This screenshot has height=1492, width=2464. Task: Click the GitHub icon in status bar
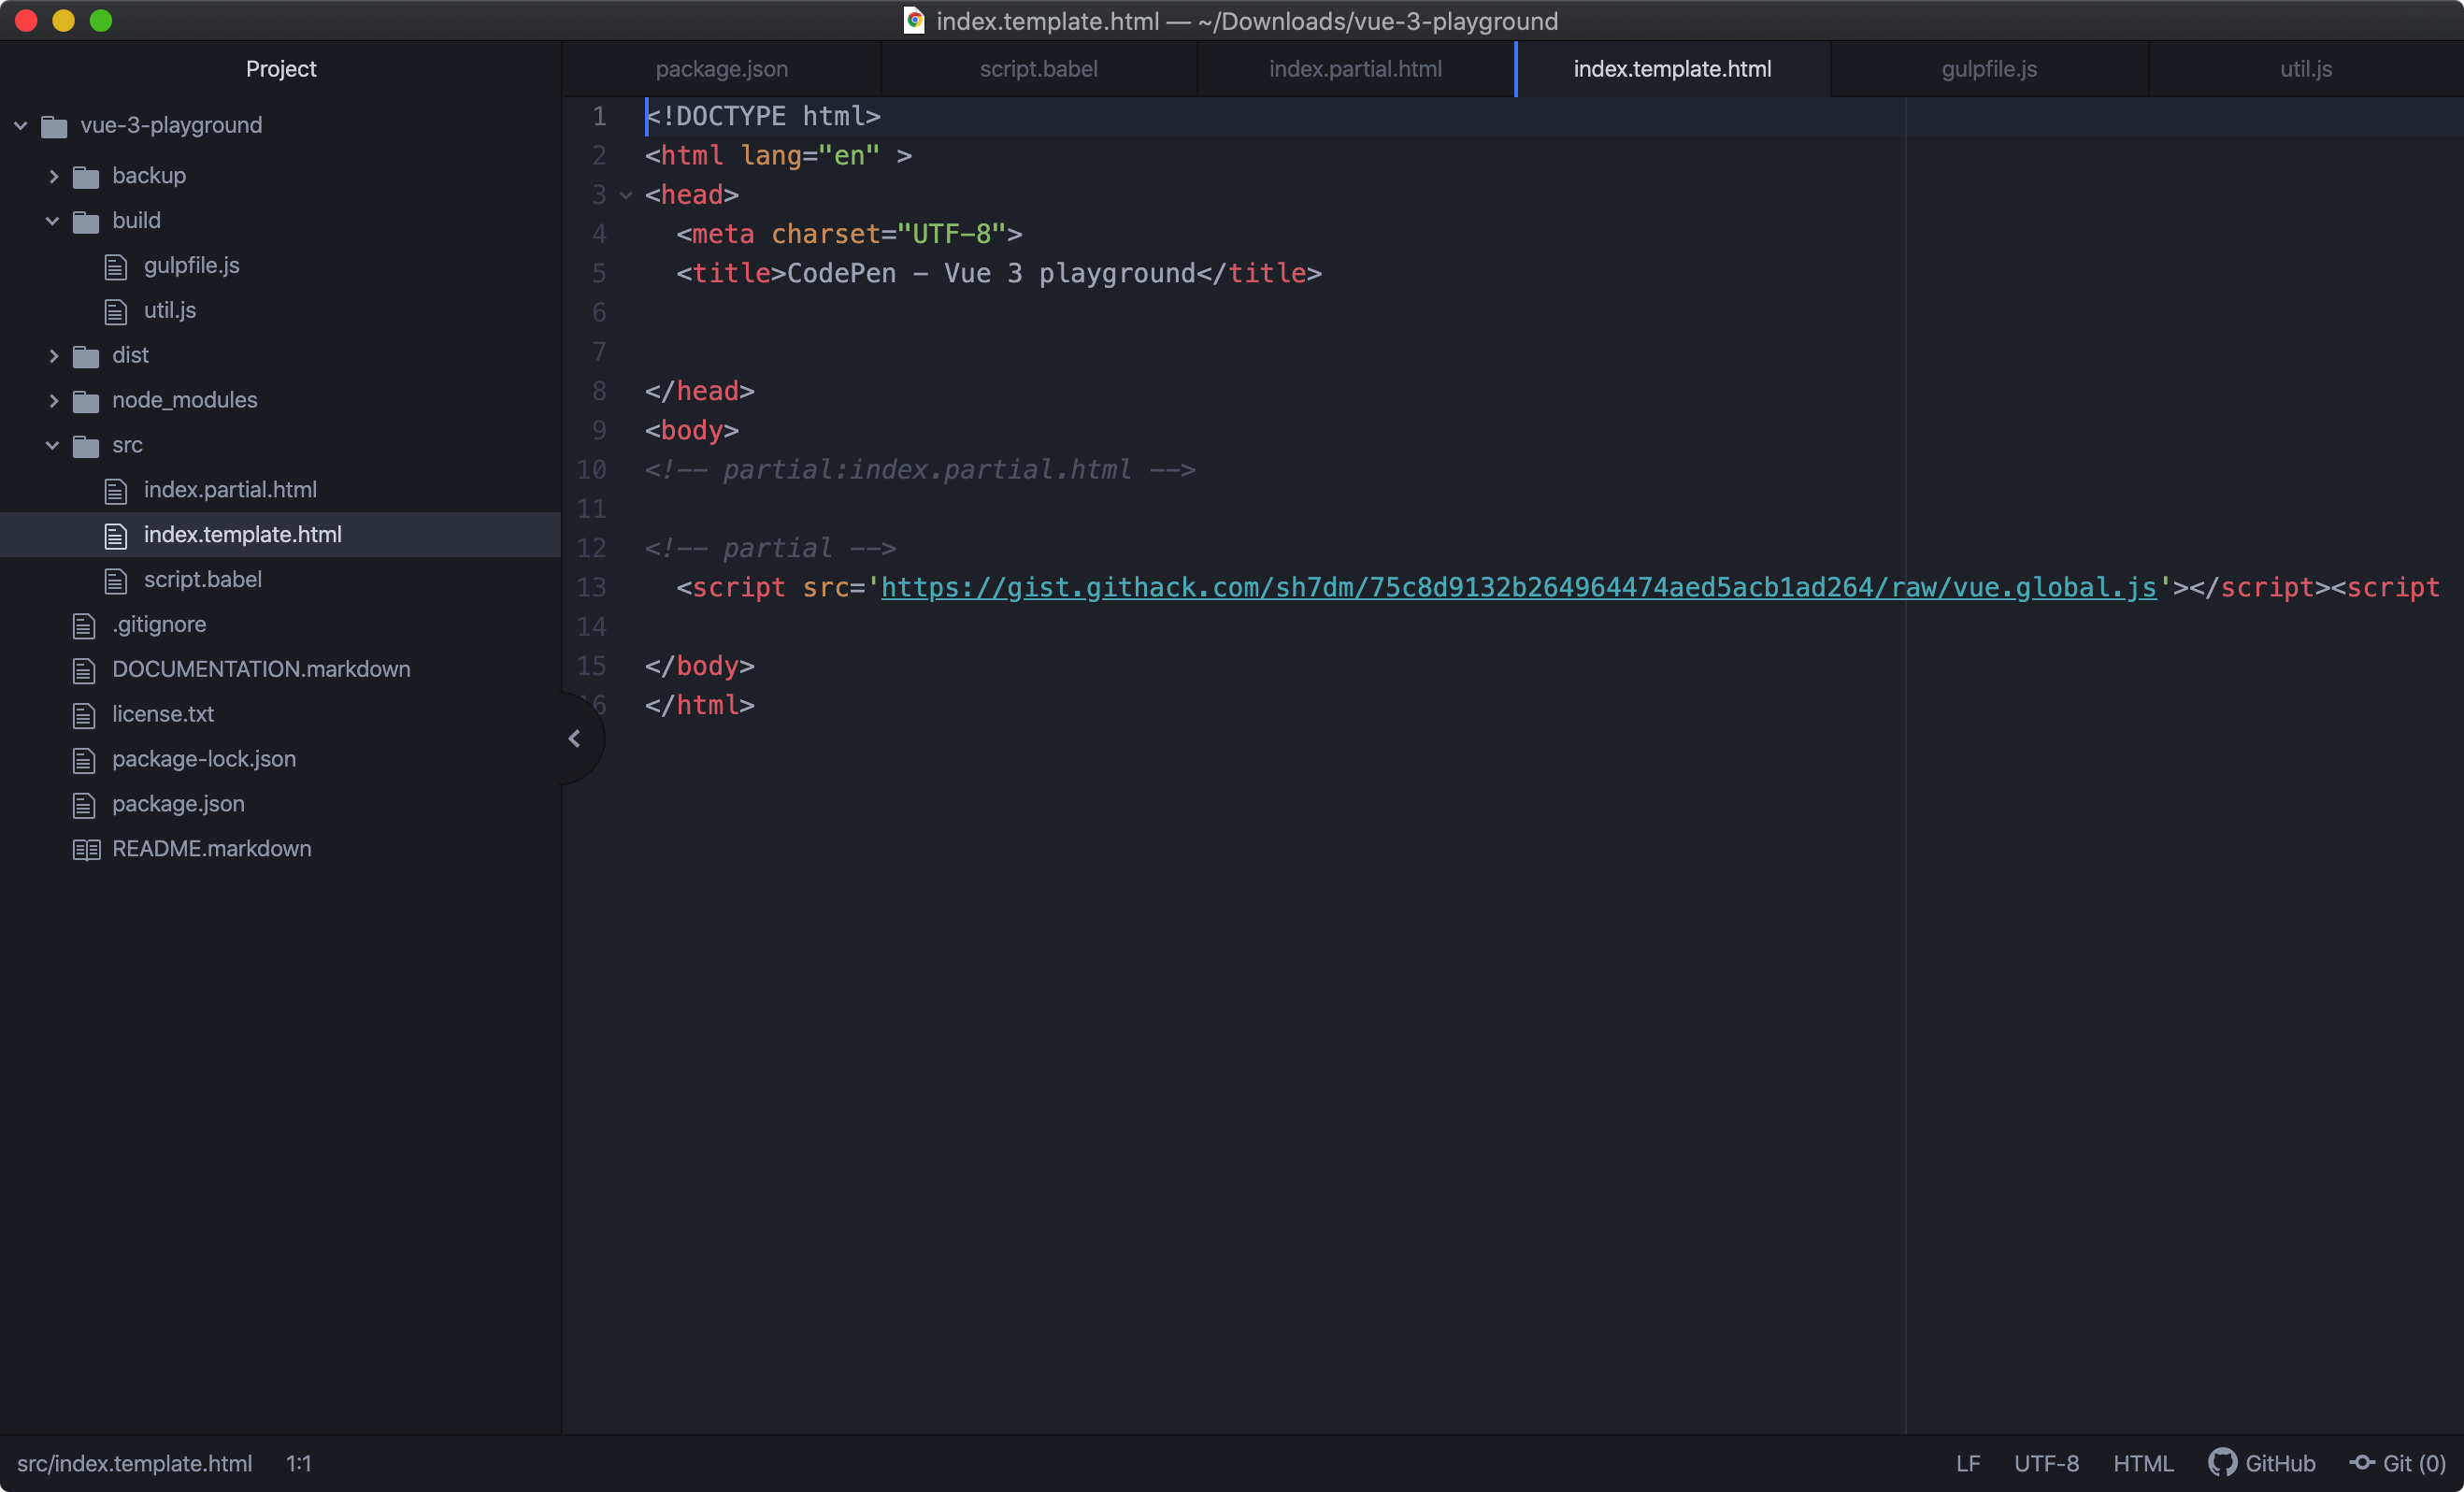pos(2221,1463)
